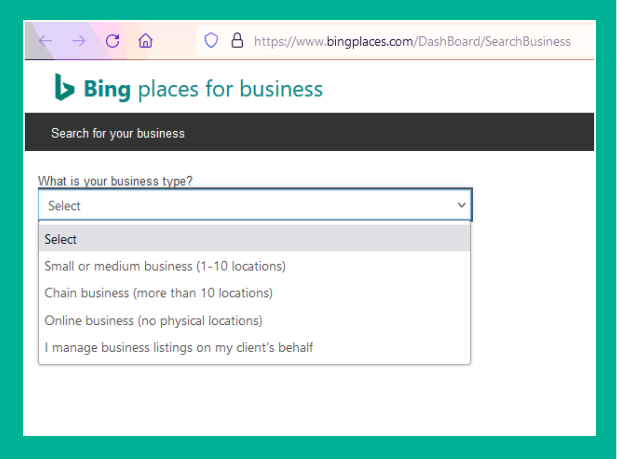Click the browser back arrow

coord(46,41)
